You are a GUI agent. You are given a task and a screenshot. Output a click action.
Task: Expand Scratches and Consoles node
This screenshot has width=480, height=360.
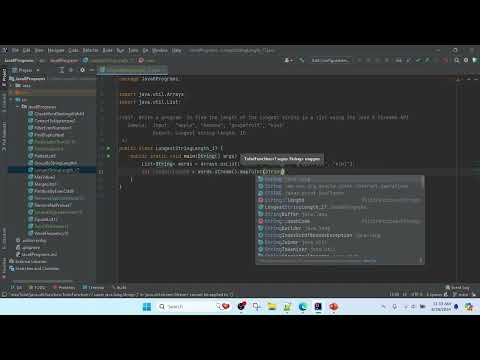tap(35, 268)
